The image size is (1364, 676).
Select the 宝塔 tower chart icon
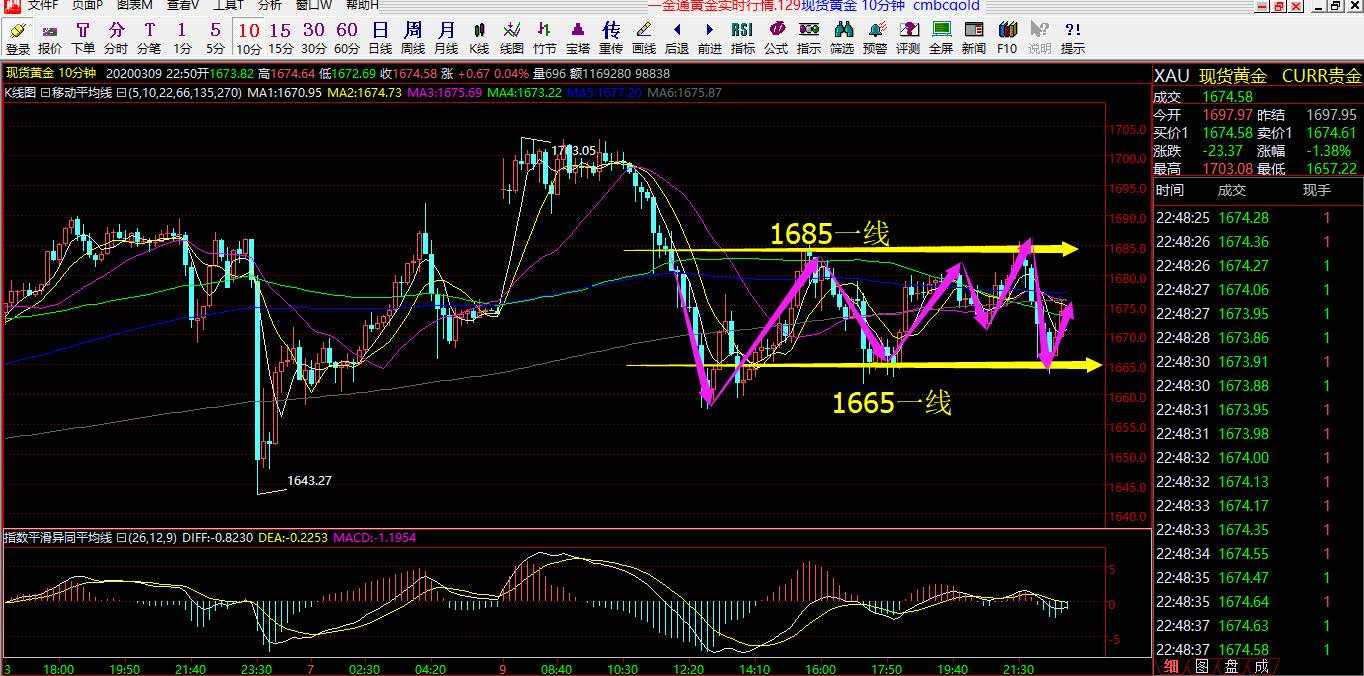tap(578, 38)
